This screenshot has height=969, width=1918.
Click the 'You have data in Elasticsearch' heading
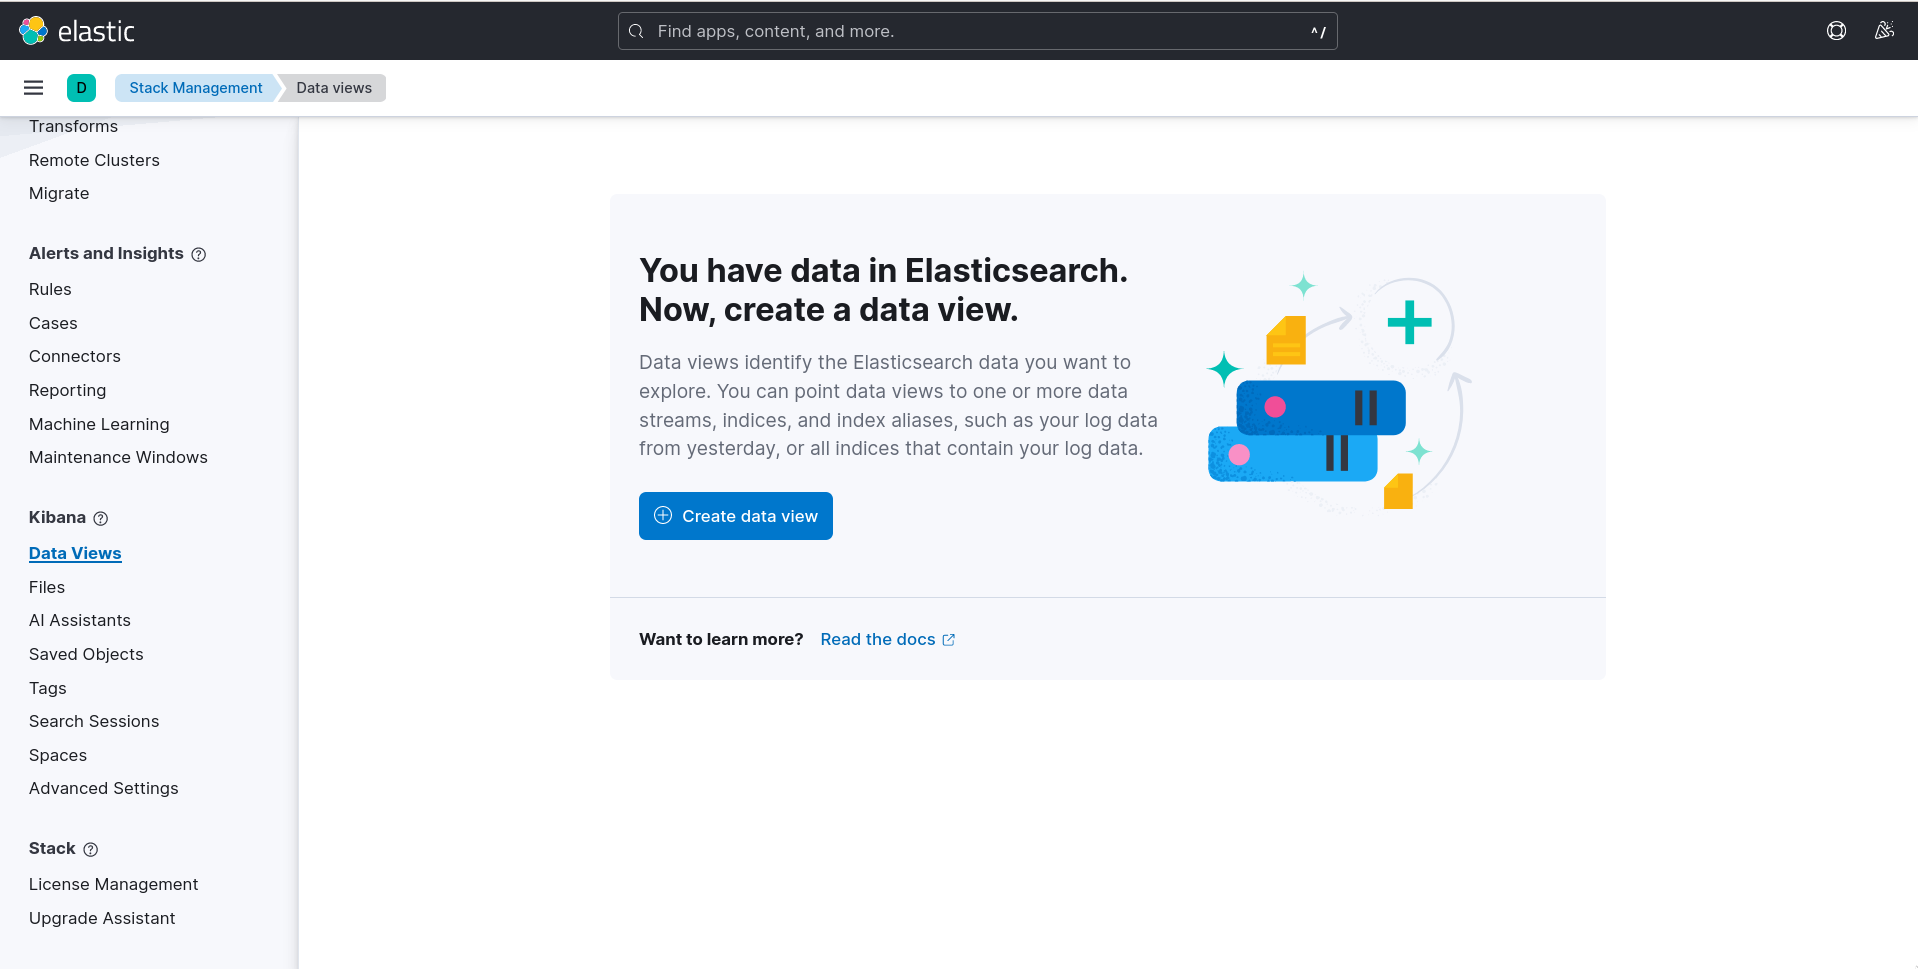pos(883,290)
